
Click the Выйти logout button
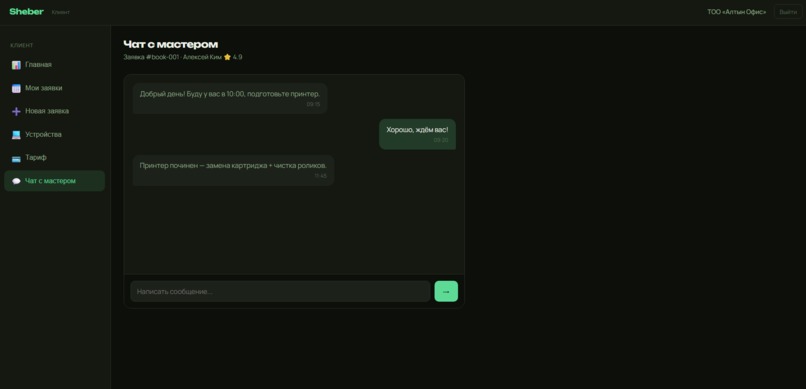click(788, 12)
